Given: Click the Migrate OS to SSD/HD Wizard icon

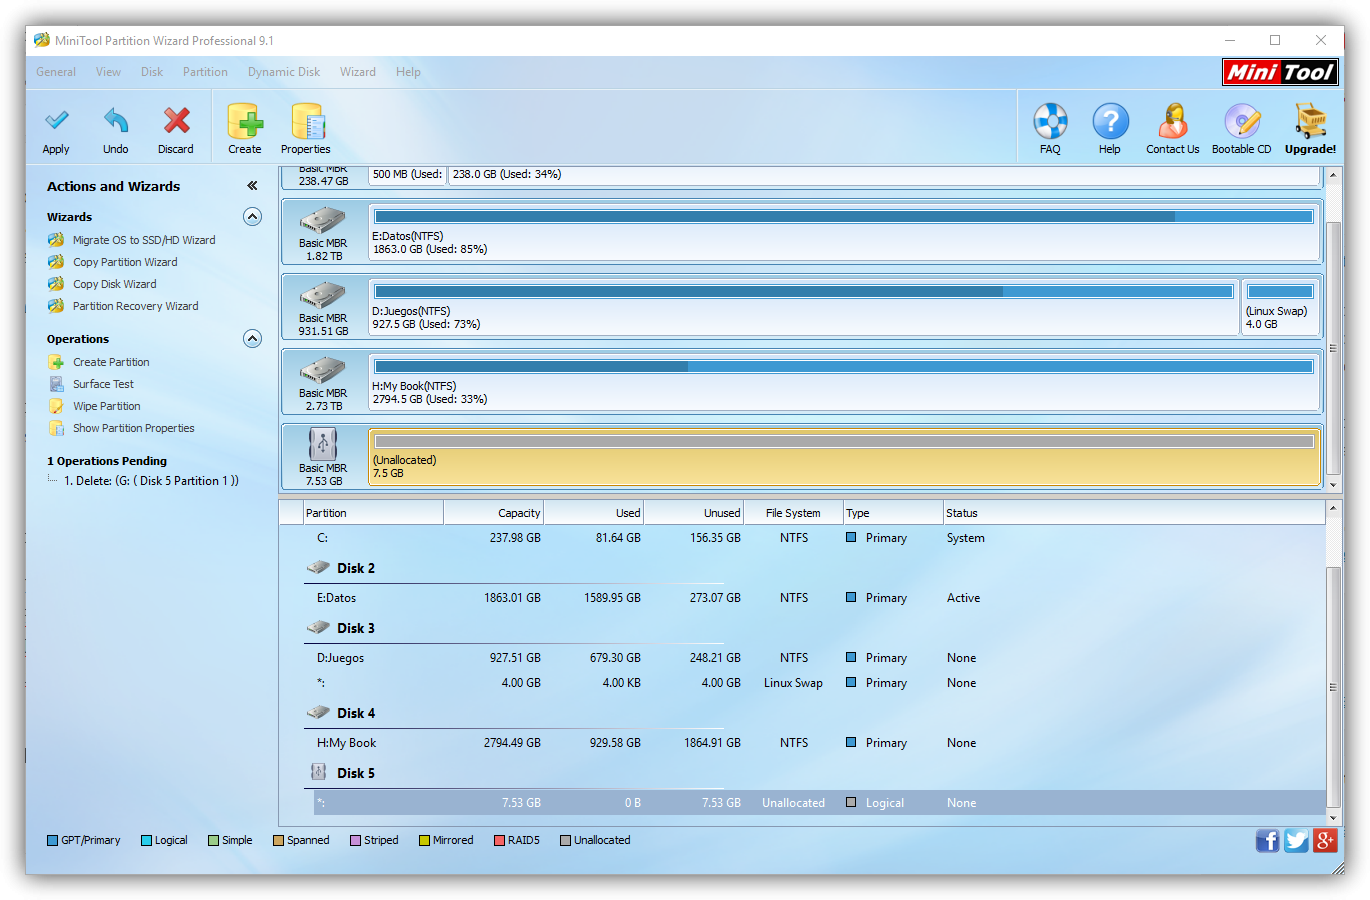Looking at the screenshot, I should pyautogui.click(x=56, y=240).
